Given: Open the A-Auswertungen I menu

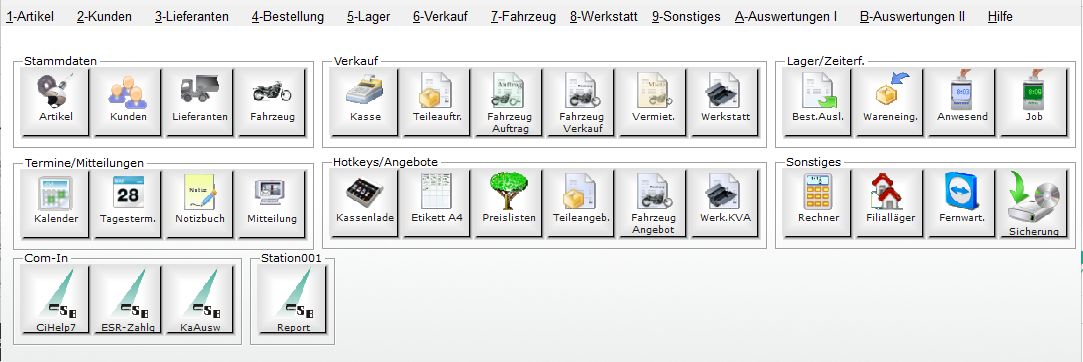Looking at the screenshot, I should [786, 17].
